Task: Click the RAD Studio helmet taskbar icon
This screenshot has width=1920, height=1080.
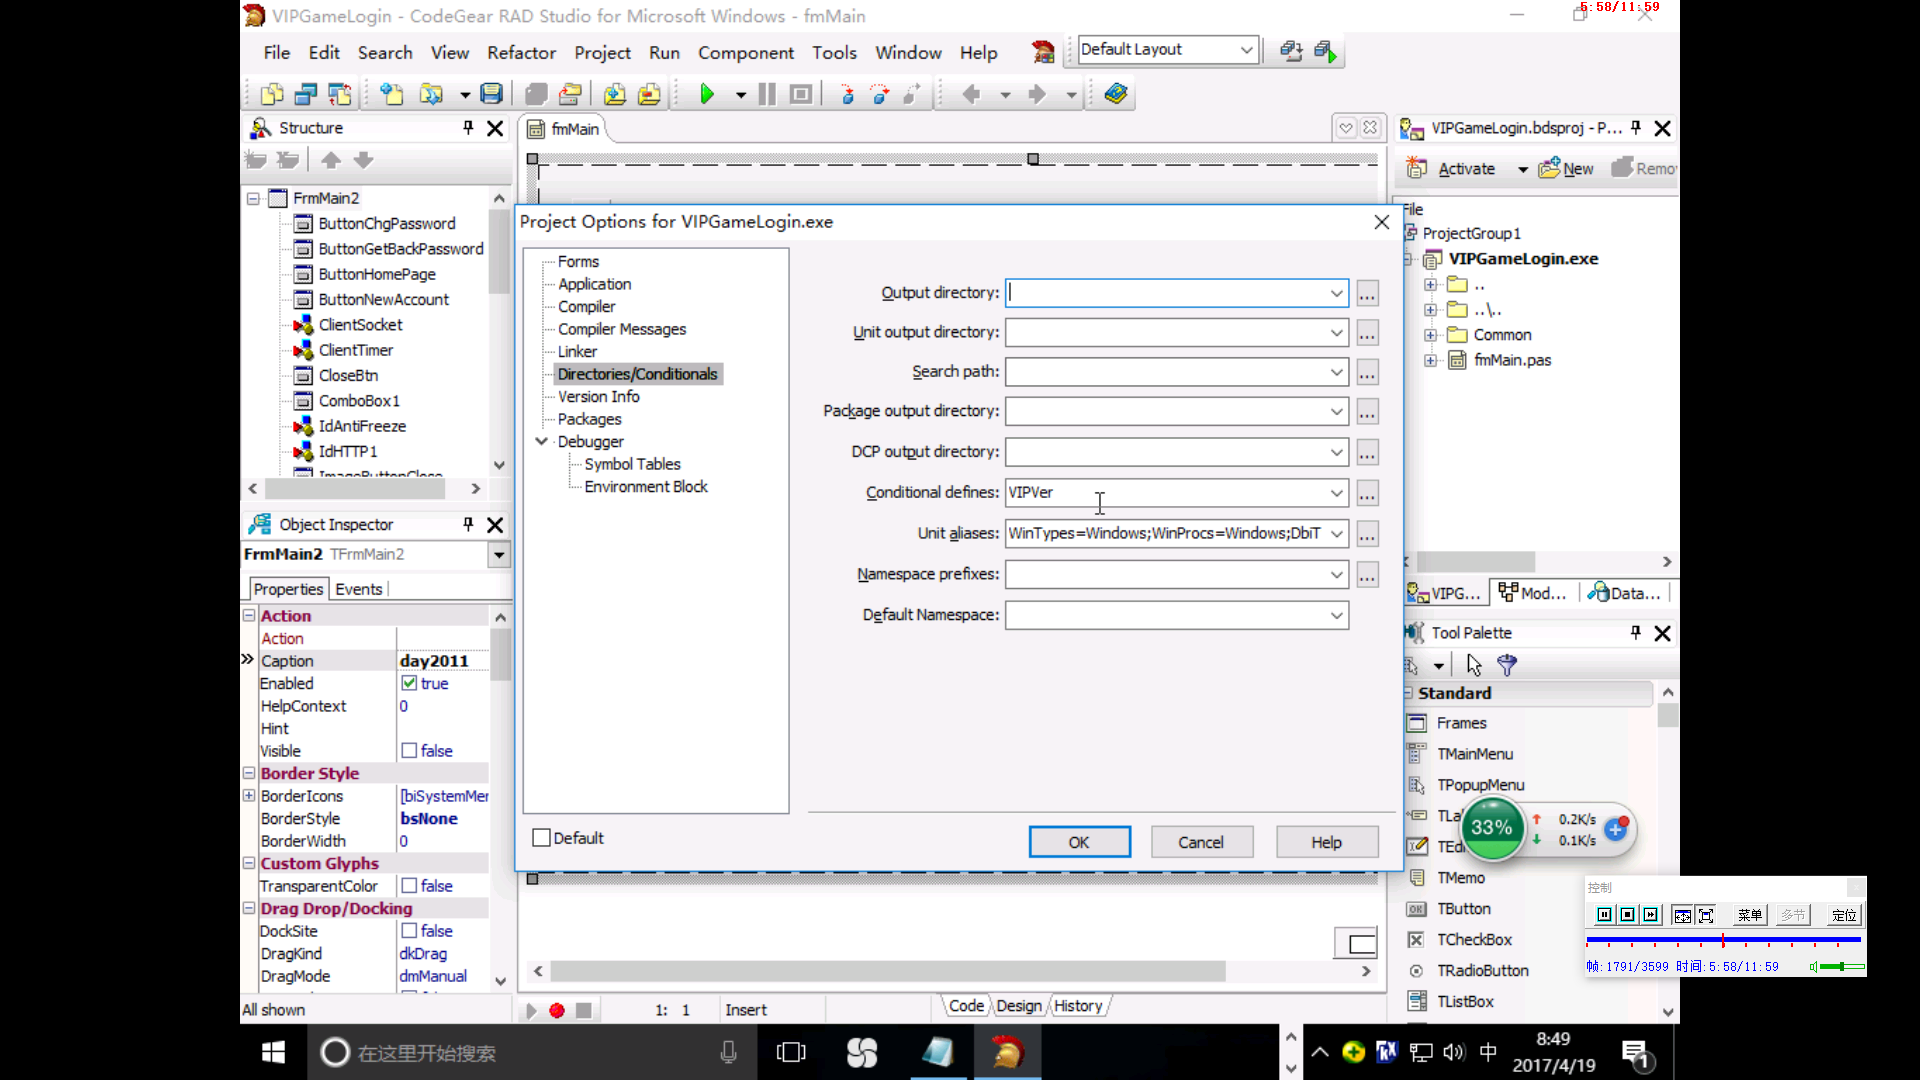Action: click(x=1007, y=1052)
